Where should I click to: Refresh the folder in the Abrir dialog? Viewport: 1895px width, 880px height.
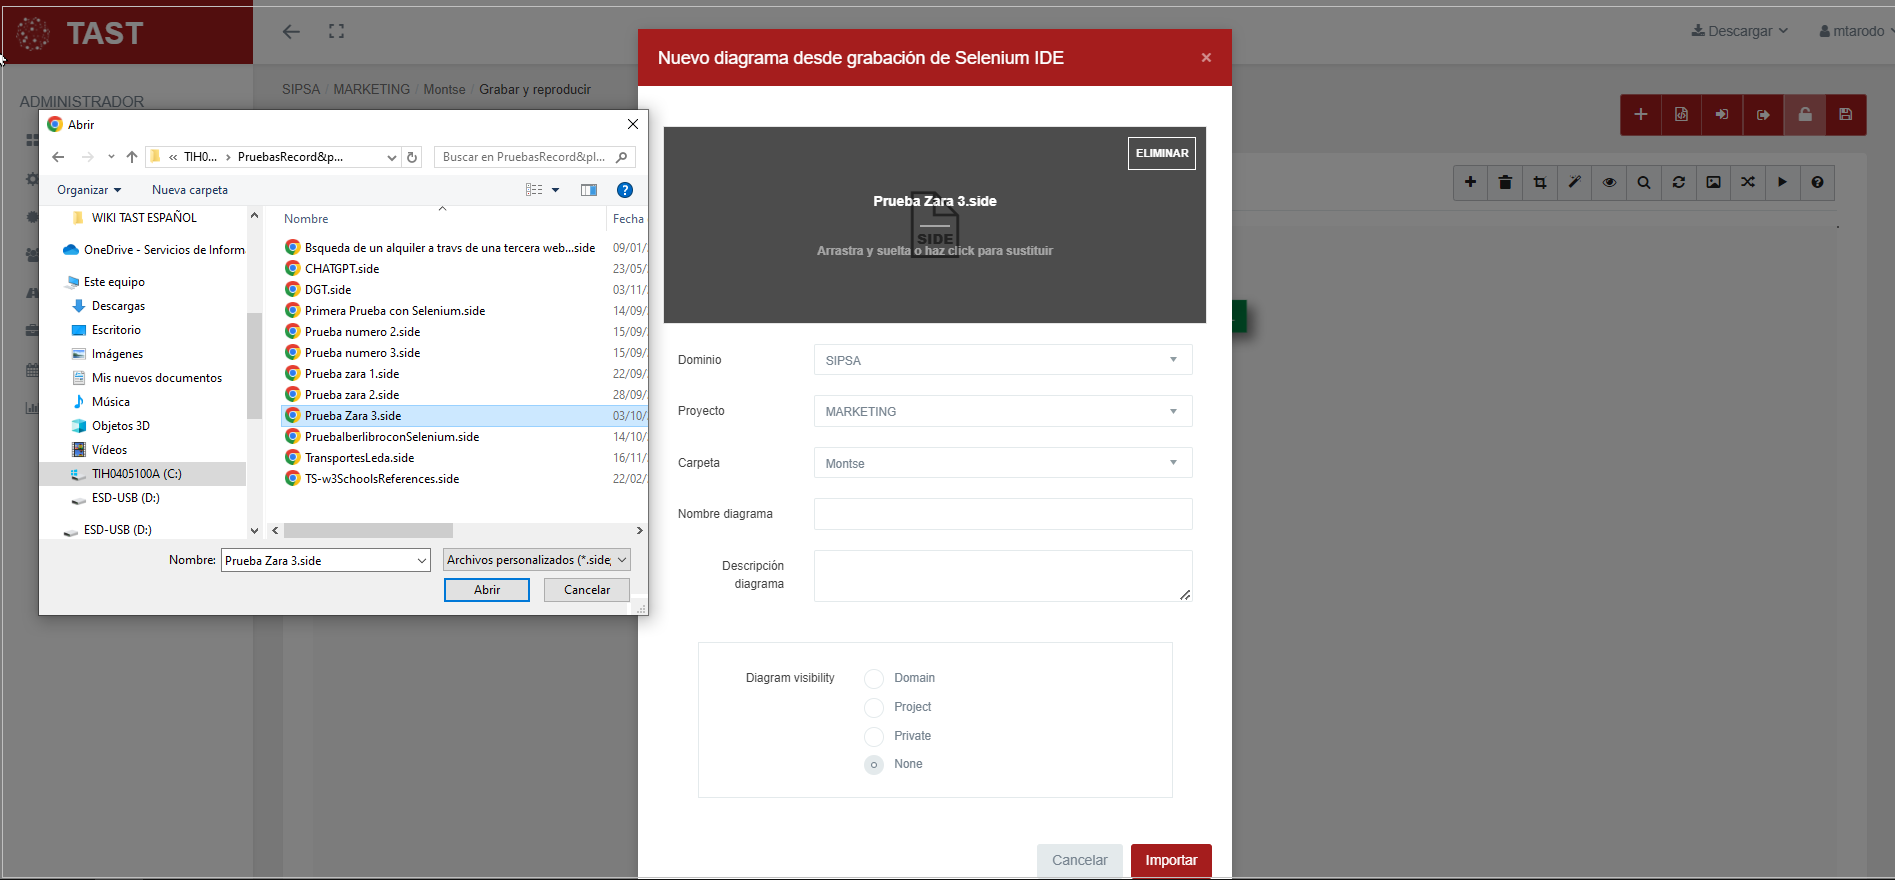click(x=412, y=157)
